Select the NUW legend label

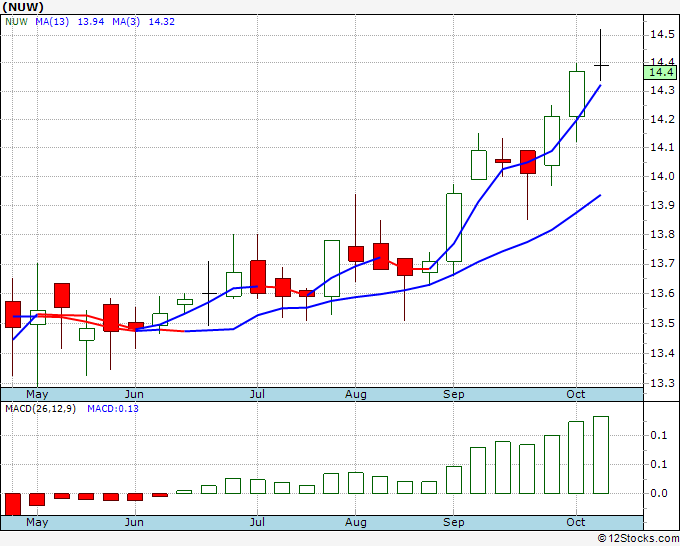point(16,22)
